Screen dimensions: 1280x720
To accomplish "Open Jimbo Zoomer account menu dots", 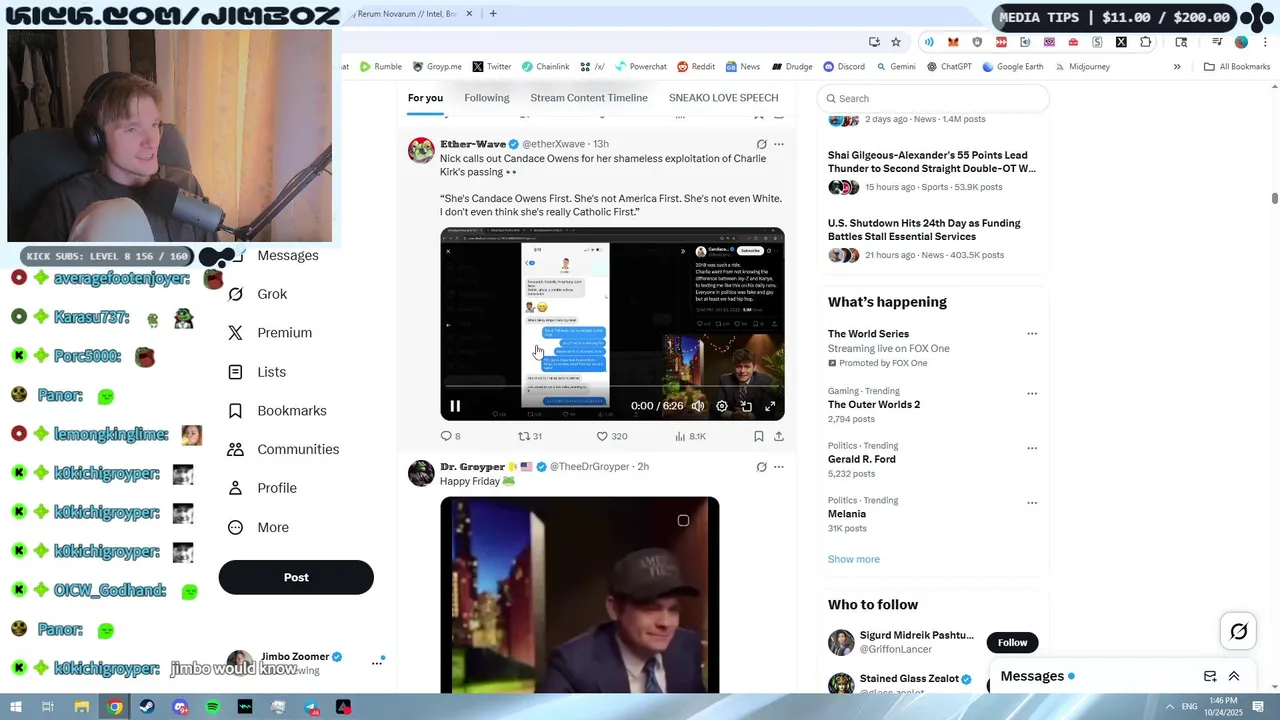I will click(x=377, y=662).
